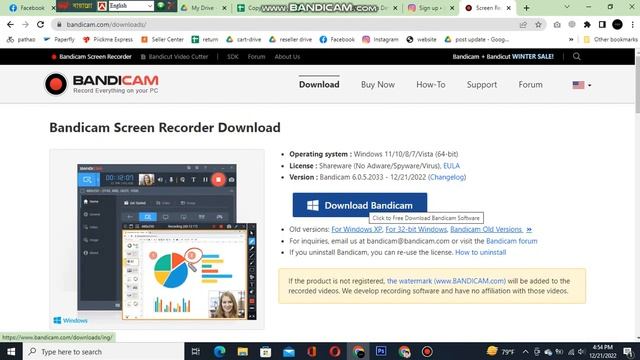Open the language flag dropdown
Viewport: 640px width, 360px height.
point(582,85)
